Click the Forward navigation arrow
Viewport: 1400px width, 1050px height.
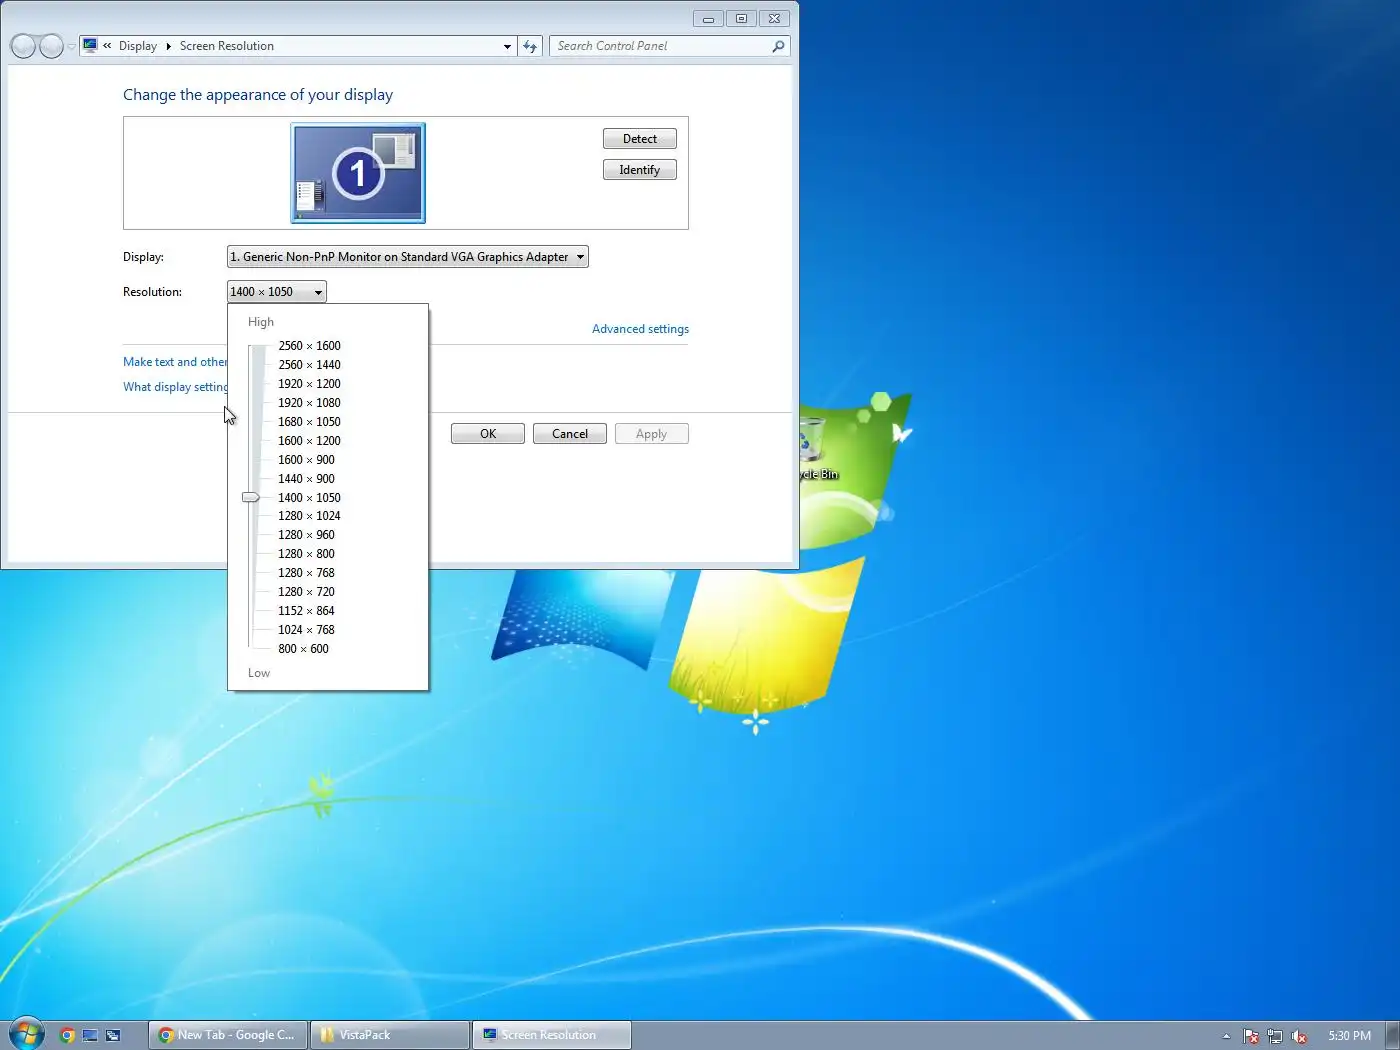click(x=51, y=46)
